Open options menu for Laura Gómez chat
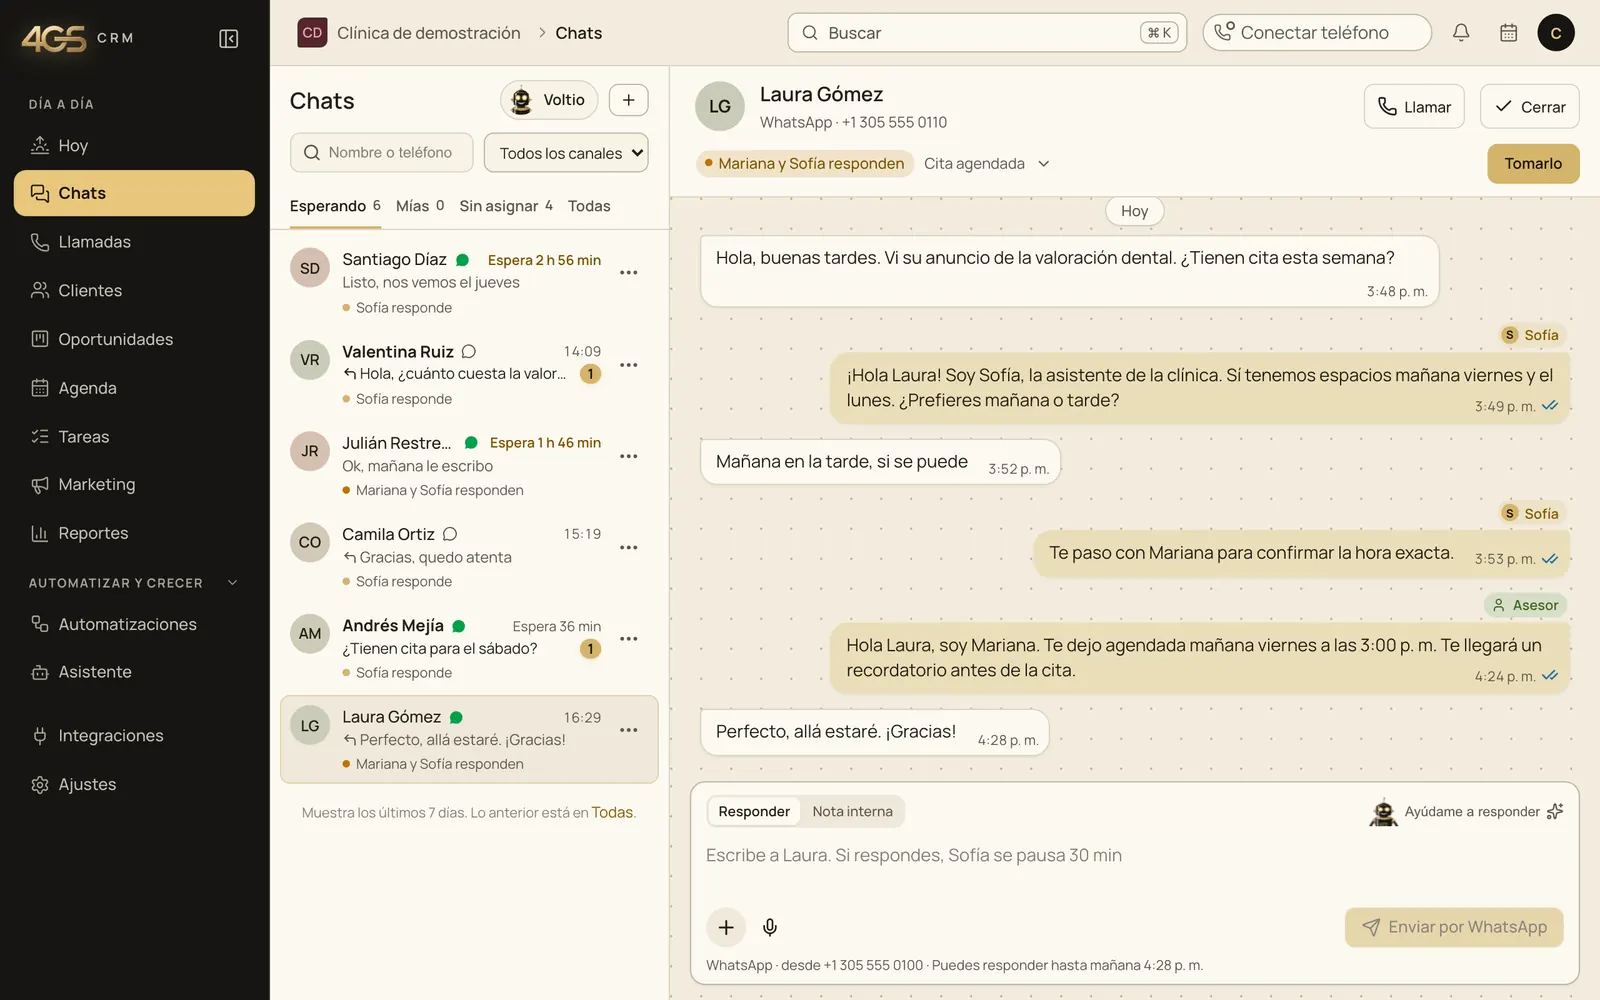 tap(629, 730)
